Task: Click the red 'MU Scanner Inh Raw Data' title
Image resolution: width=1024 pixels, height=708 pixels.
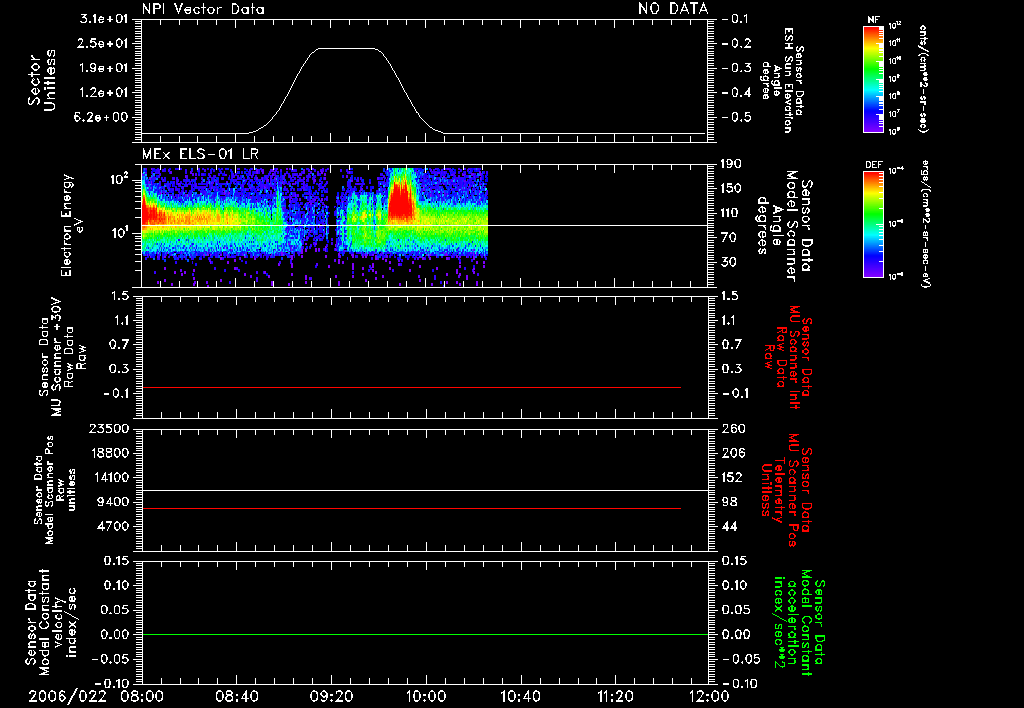Action: (x=788, y=357)
